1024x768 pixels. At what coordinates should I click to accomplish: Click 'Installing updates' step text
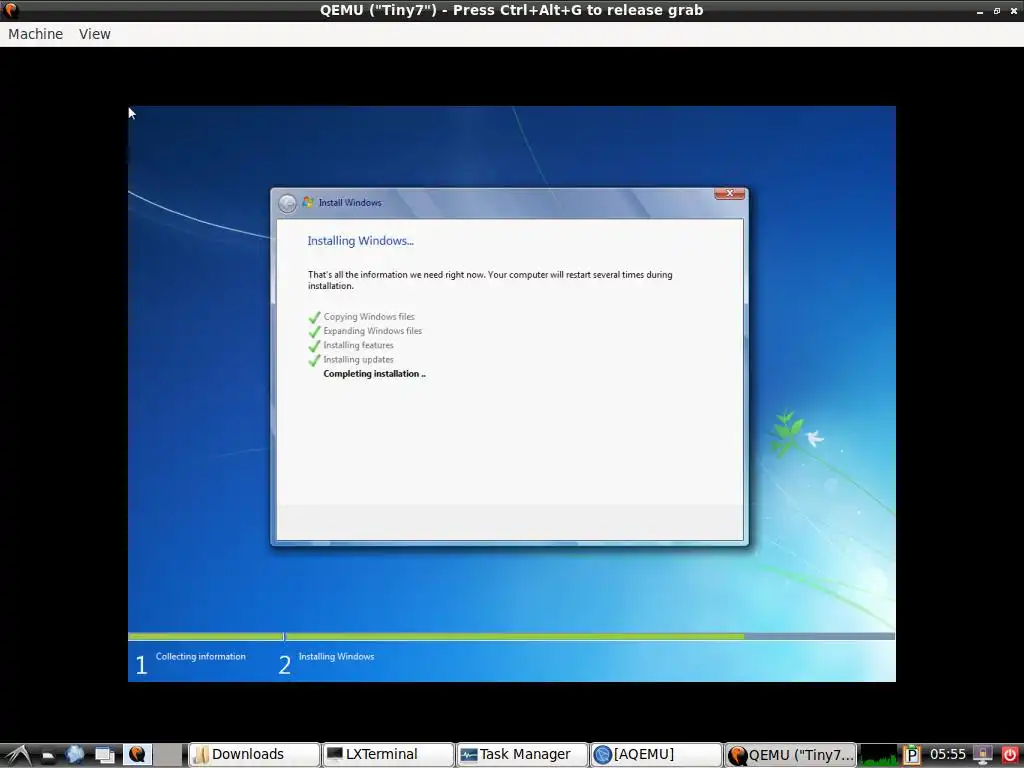point(359,360)
